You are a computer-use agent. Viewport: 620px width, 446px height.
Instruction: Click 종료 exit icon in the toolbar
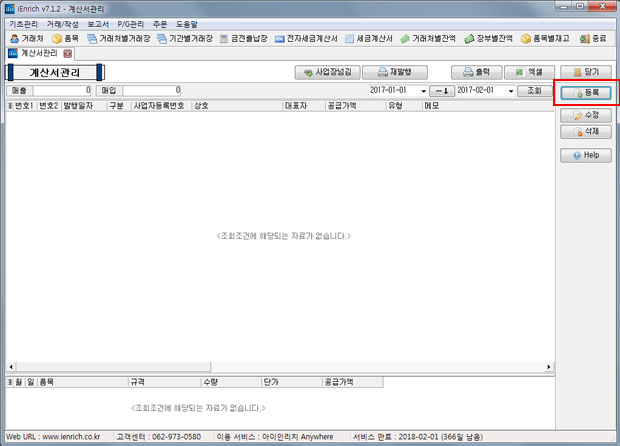pos(593,38)
